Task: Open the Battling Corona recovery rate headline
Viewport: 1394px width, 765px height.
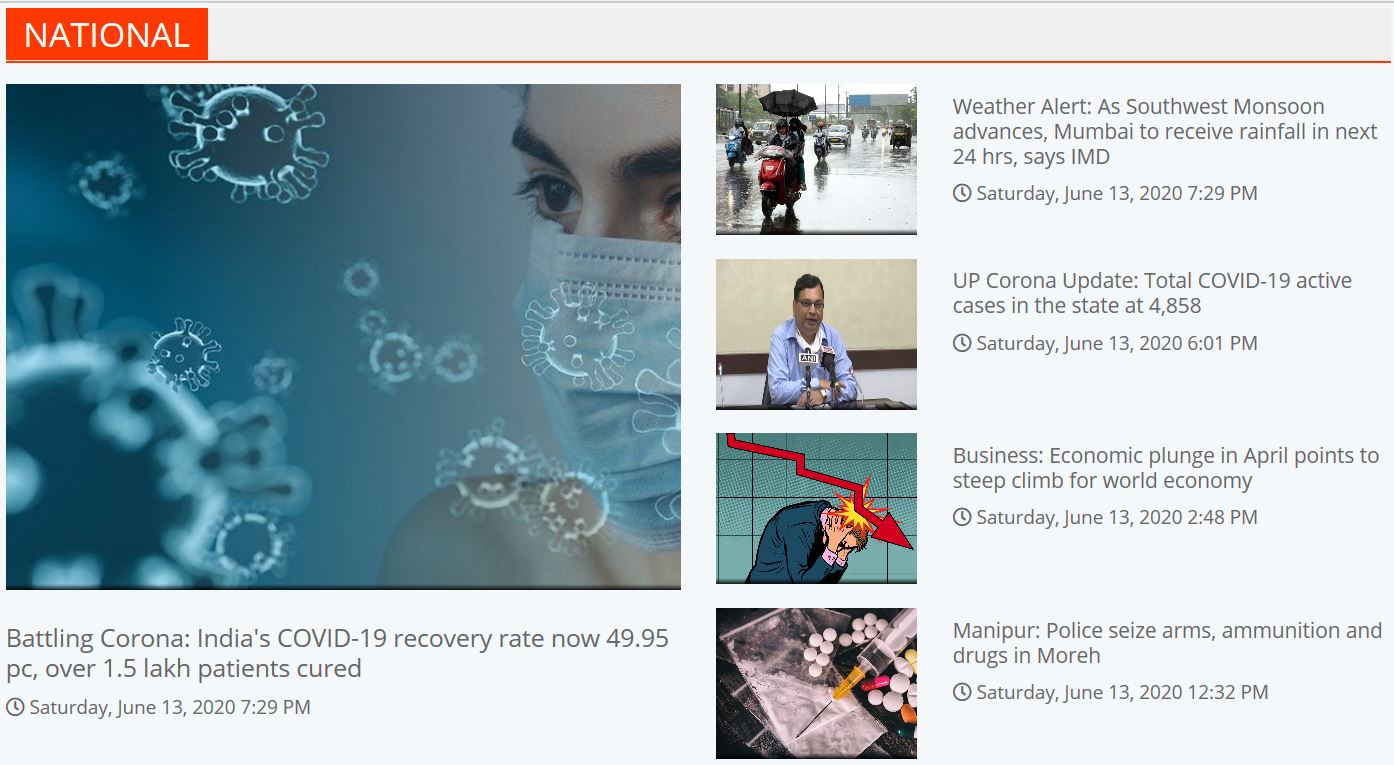Action: (x=337, y=653)
